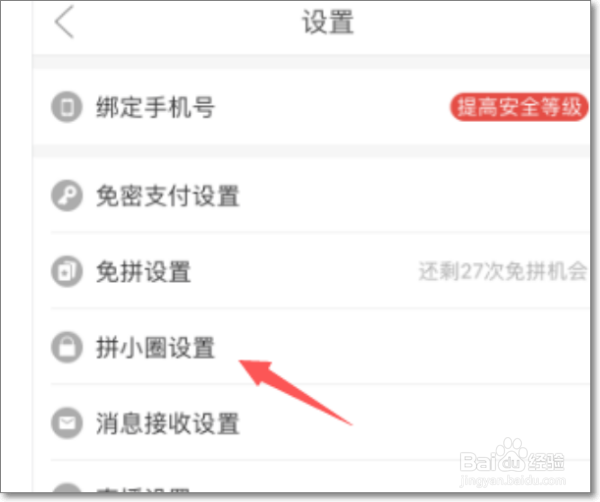Open 拼小圈设置
This screenshot has width=600, height=502.
(x=311, y=346)
